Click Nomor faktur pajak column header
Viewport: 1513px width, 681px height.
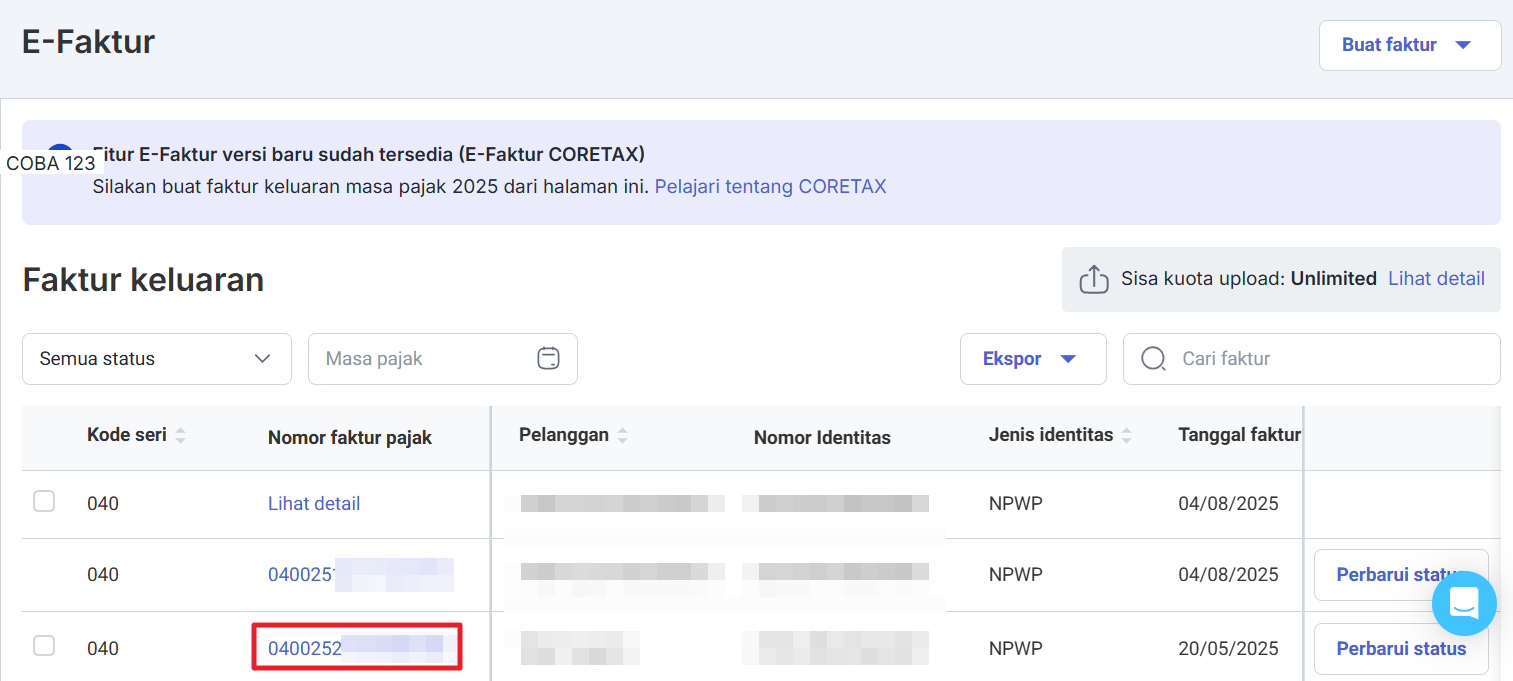click(x=350, y=438)
